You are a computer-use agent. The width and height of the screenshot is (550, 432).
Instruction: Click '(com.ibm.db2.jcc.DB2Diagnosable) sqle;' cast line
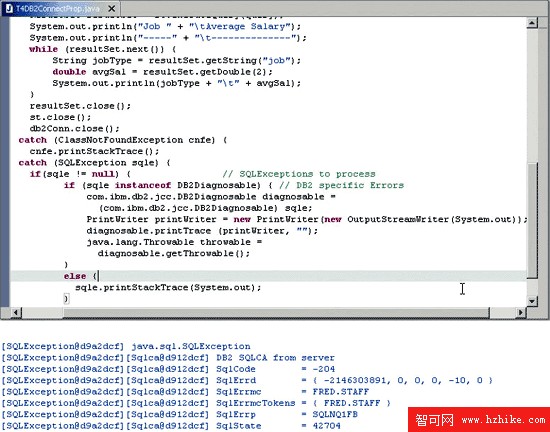pyautogui.click(x=205, y=208)
